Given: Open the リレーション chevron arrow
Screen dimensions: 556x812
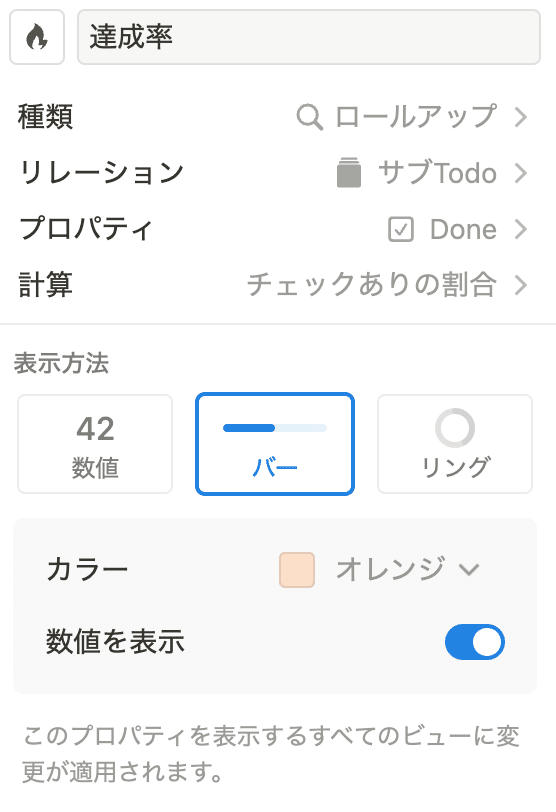Looking at the screenshot, I should tap(521, 173).
